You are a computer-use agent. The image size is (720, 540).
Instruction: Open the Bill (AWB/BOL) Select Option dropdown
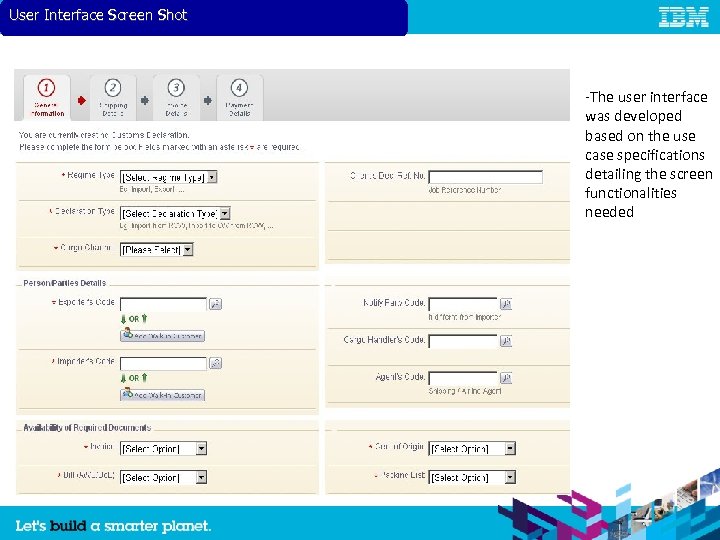163,478
